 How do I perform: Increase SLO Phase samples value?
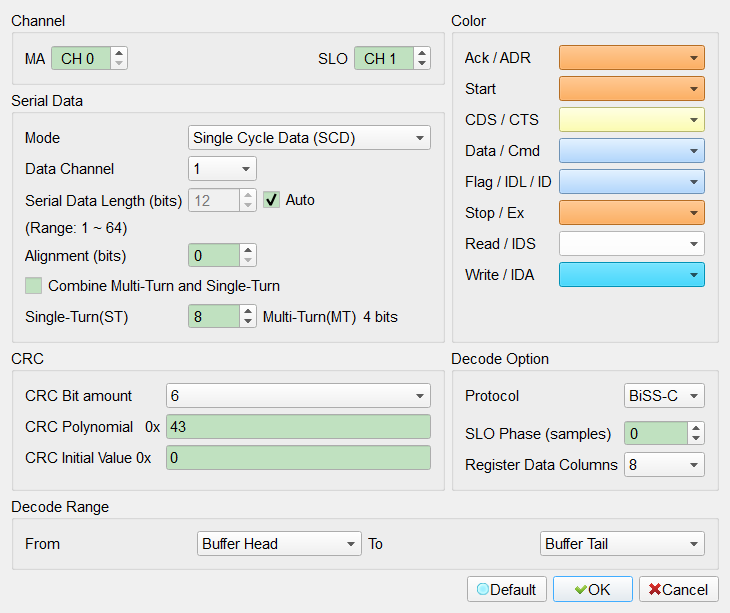[x=696, y=428]
